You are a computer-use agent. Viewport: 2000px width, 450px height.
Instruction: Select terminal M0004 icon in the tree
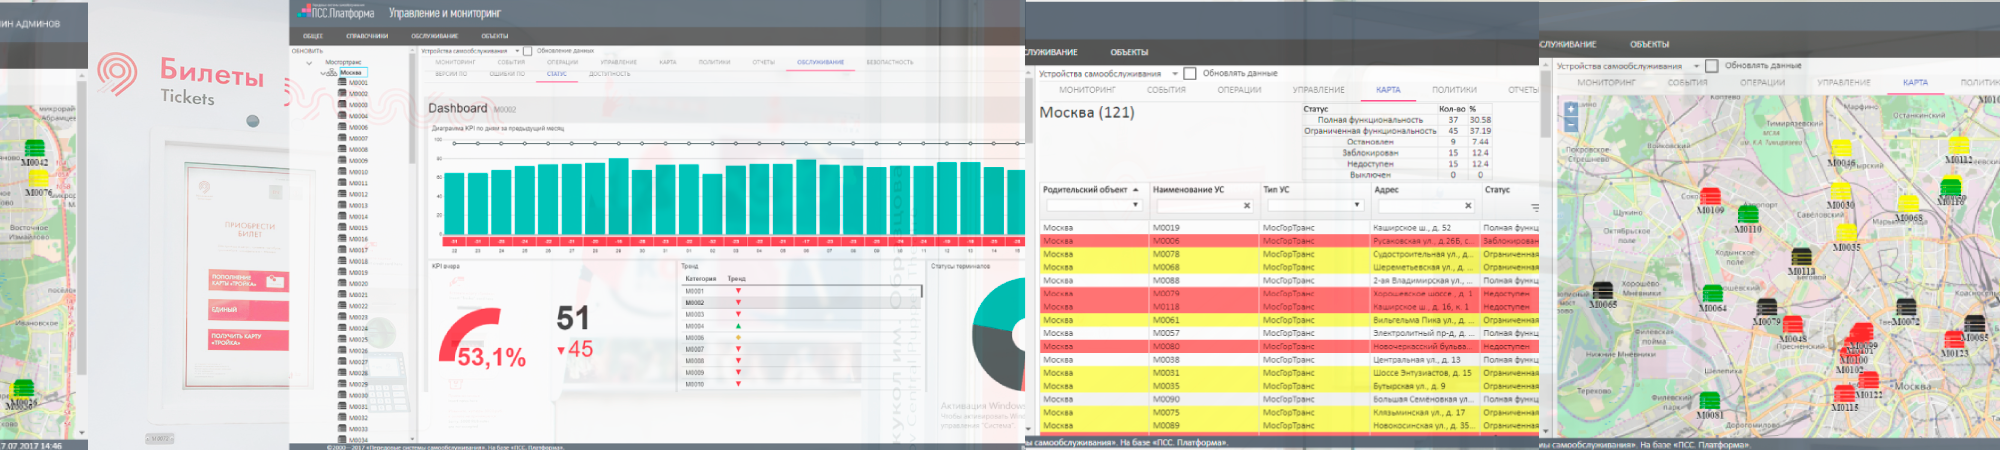click(342, 116)
